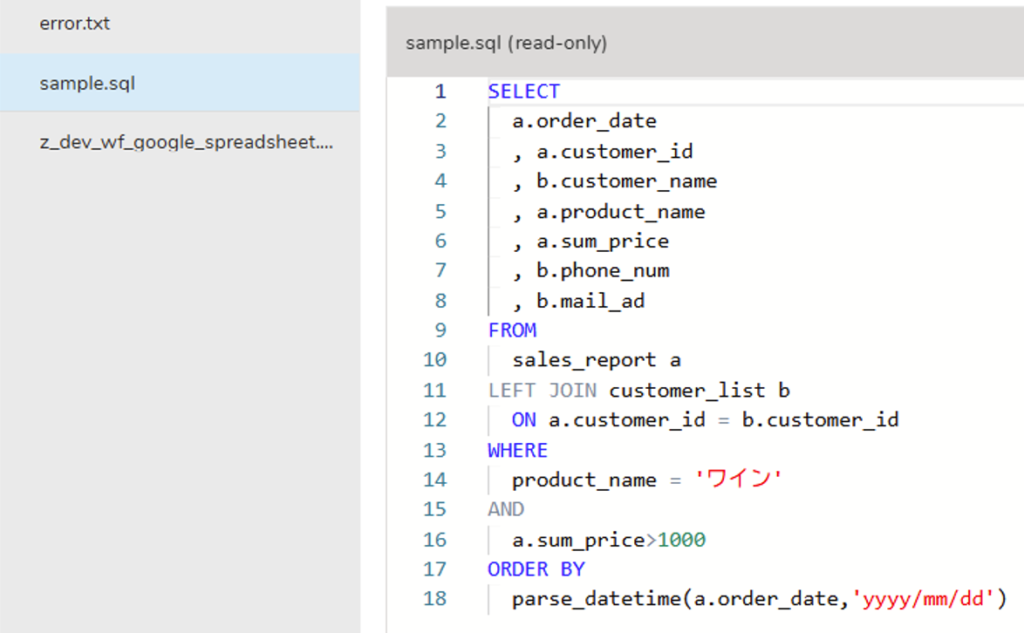Click the green 1000 number on line 16

point(681,540)
